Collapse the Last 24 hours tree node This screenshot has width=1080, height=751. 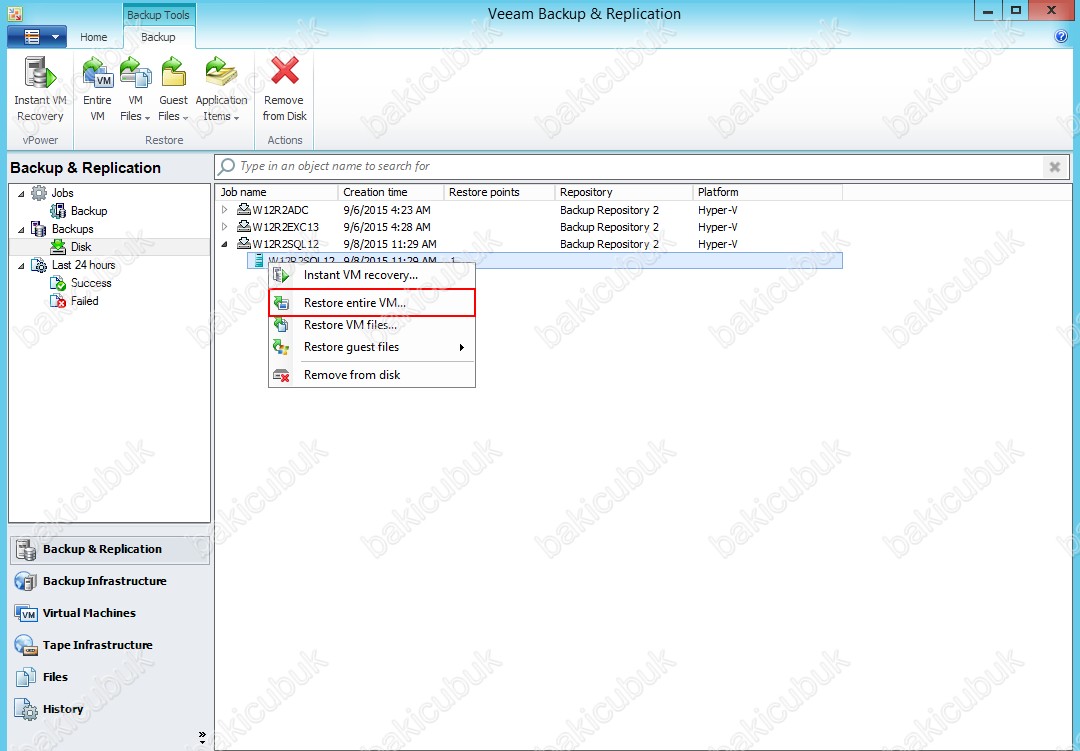pos(21,265)
